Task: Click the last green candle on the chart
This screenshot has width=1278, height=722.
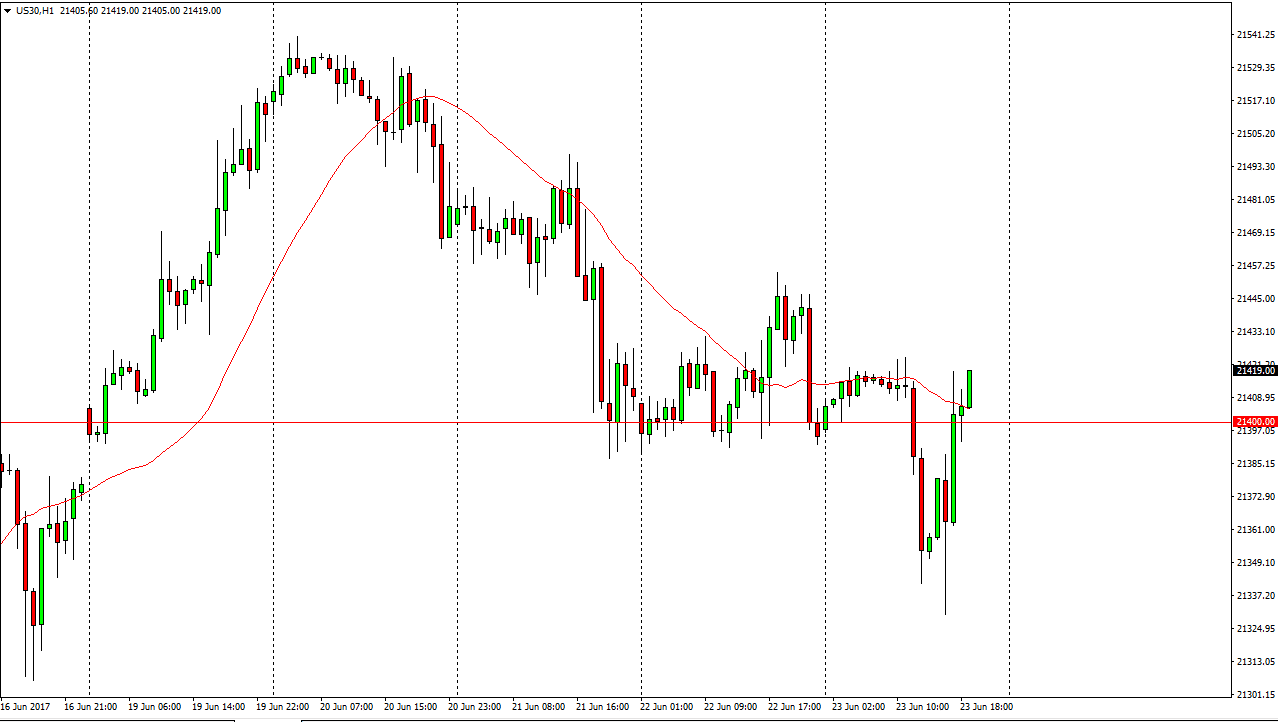Action: click(x=970, y=388)
